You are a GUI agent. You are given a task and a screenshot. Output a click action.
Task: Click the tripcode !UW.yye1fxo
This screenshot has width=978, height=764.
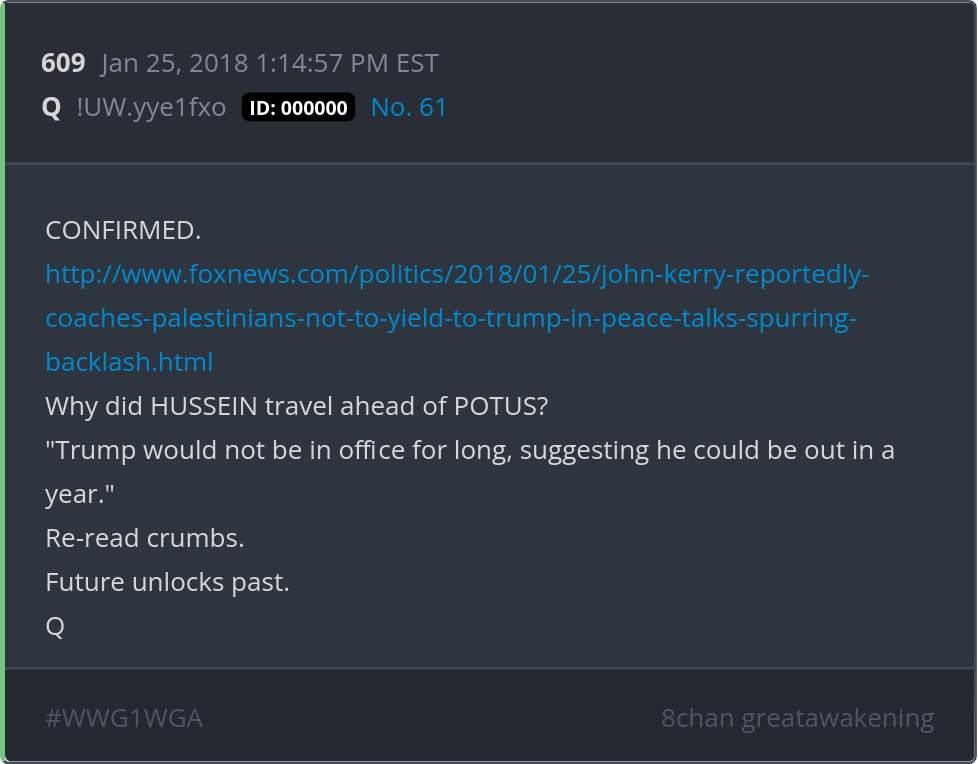pos(151,108)
